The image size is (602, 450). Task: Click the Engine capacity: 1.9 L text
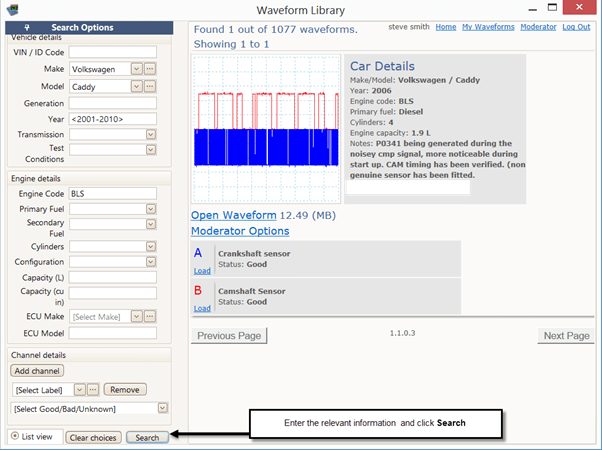point(390,133)
